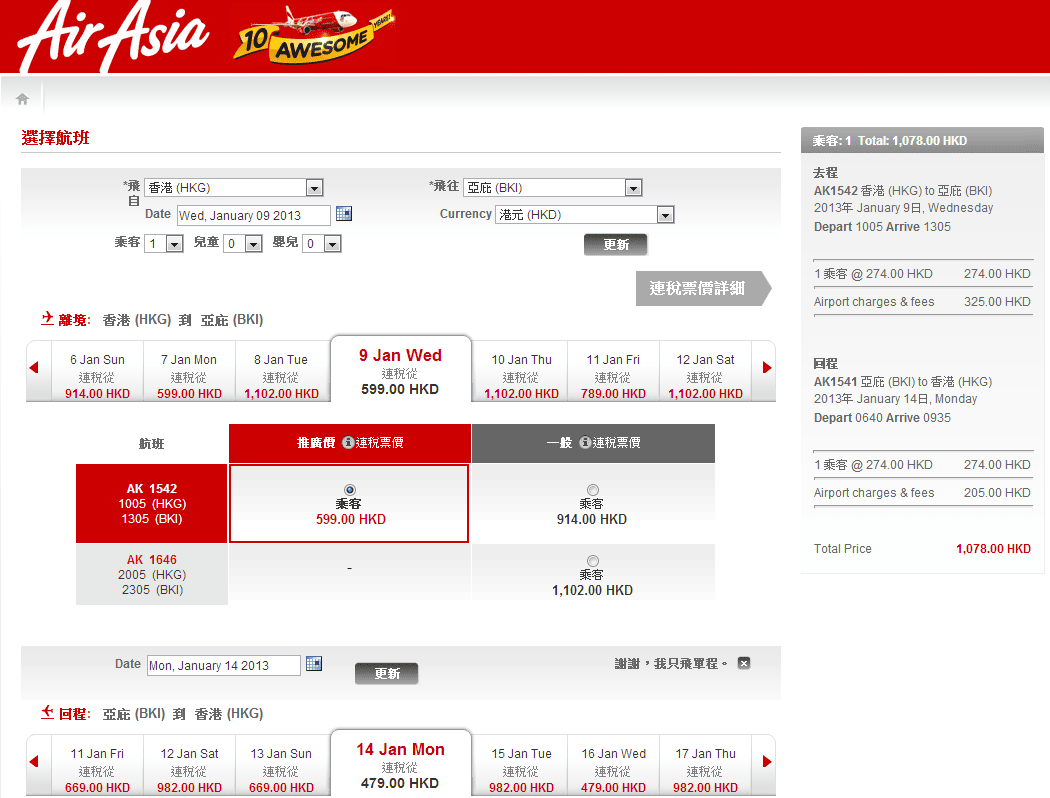Viewport: 1050px width, 798px height.
Task: Click the departure Date input field
Action: pos(253,216)
